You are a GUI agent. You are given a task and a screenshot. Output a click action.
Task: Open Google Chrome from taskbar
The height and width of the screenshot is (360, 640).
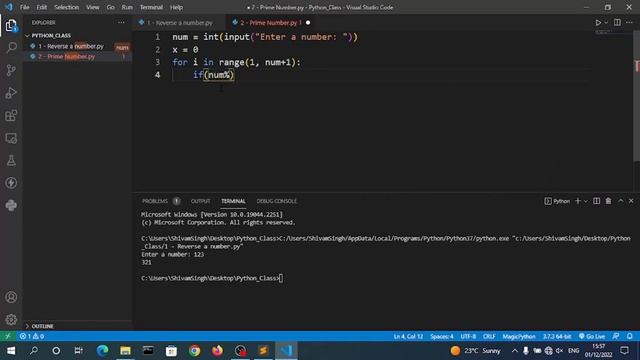pyautogui.click(x=194, y=351)
